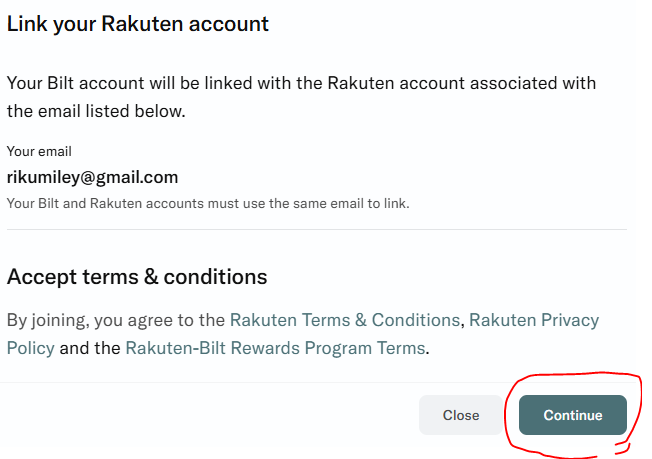Click the "Link your Rakuten account" heading
Screen dimensions: 652x459
138,23
